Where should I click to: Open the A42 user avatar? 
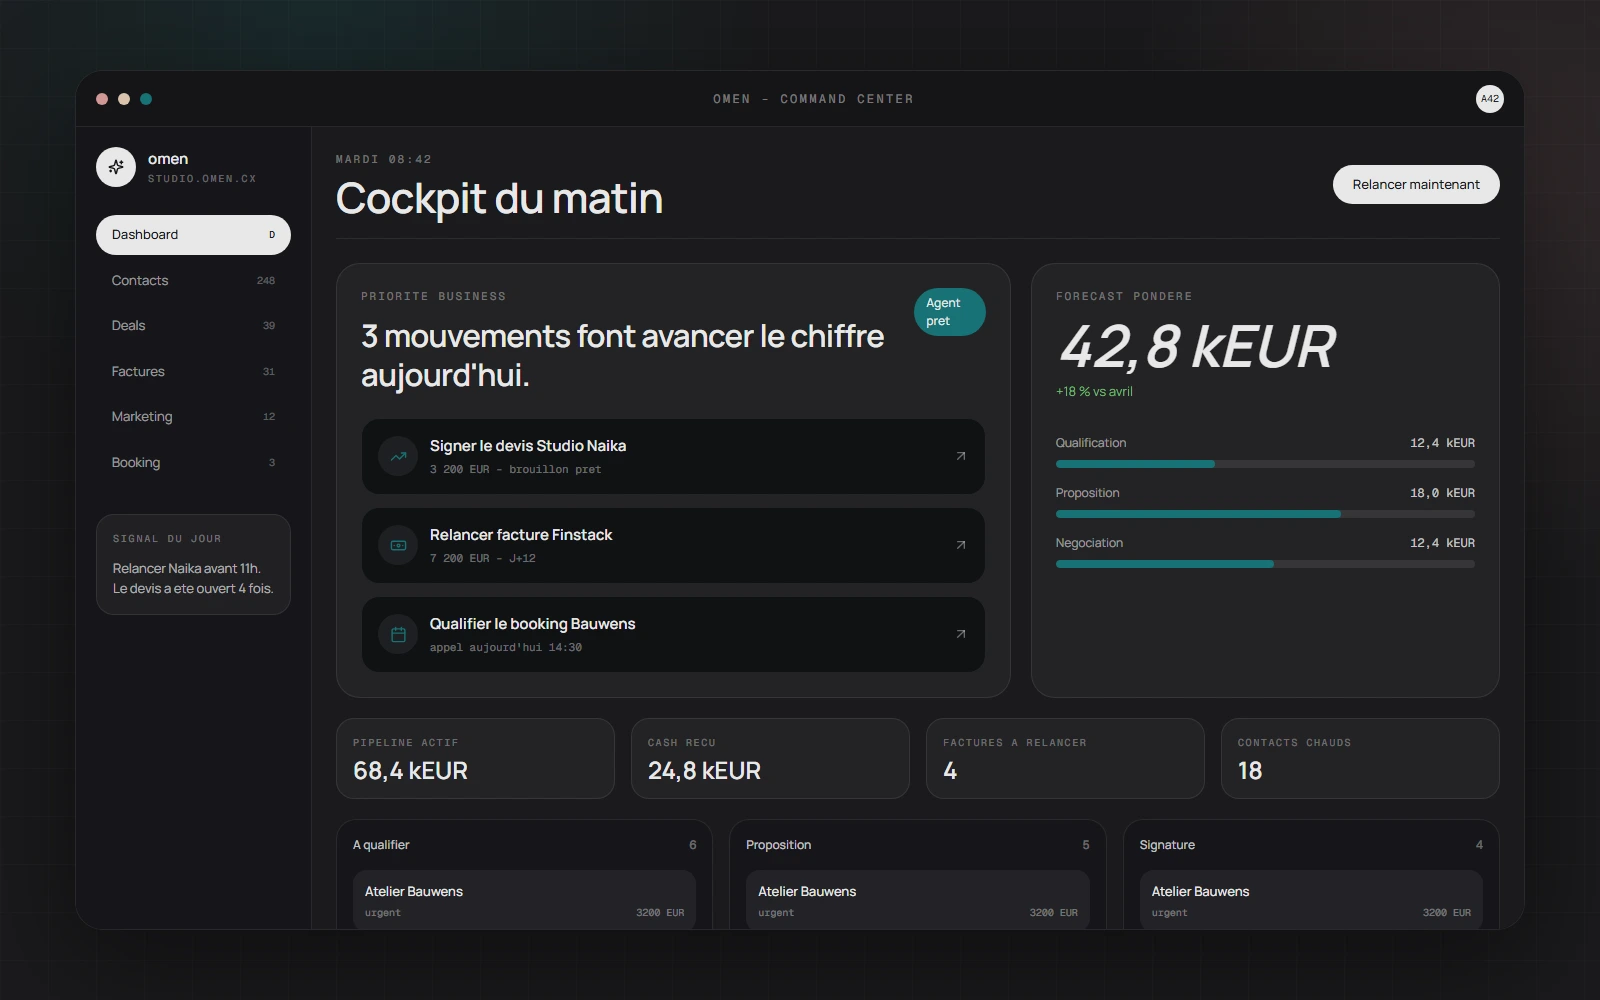pyautogui.click(x=1489, y=99)
